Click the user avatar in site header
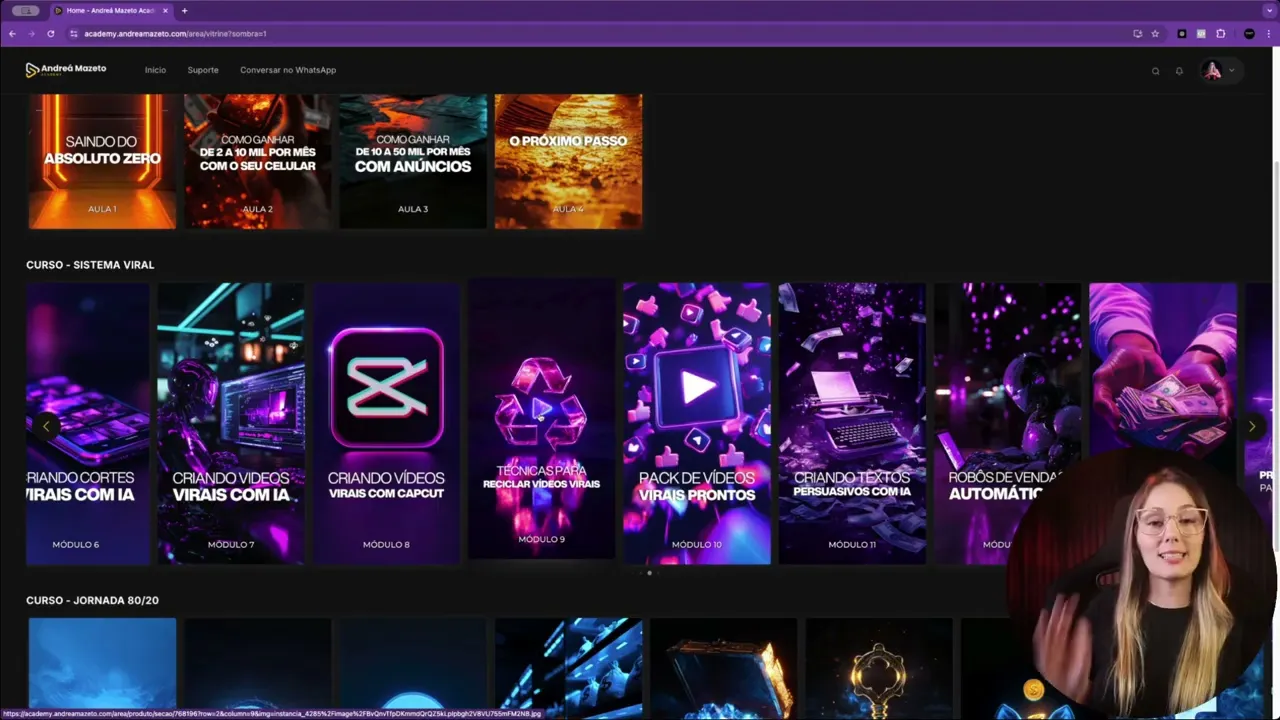The height and width of the screenshot is (720, 1280). tap(1212, 70)
